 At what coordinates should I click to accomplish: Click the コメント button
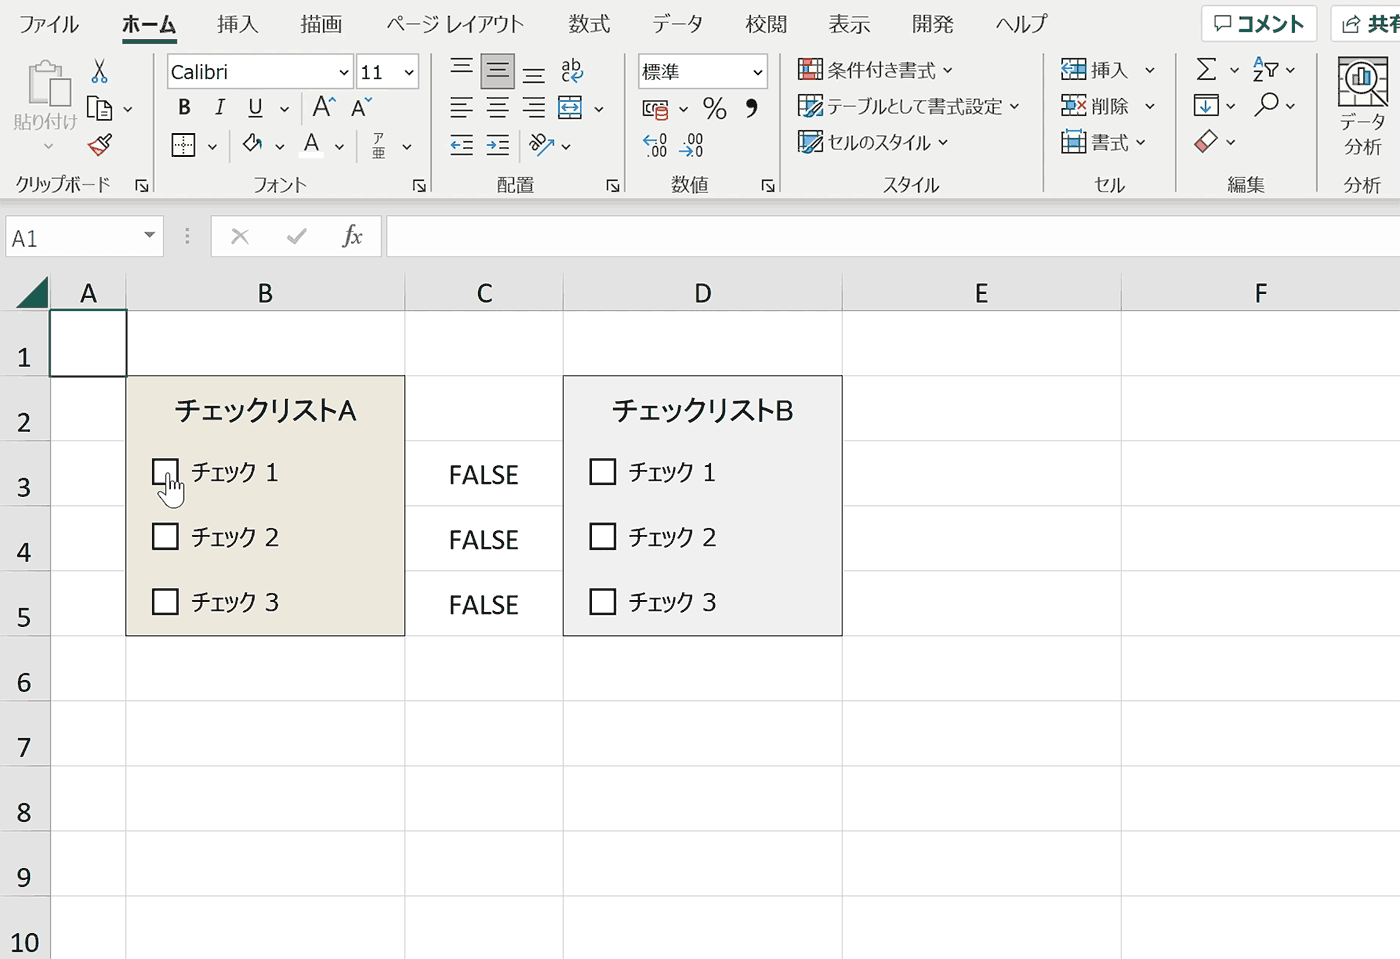(1259, 24)
